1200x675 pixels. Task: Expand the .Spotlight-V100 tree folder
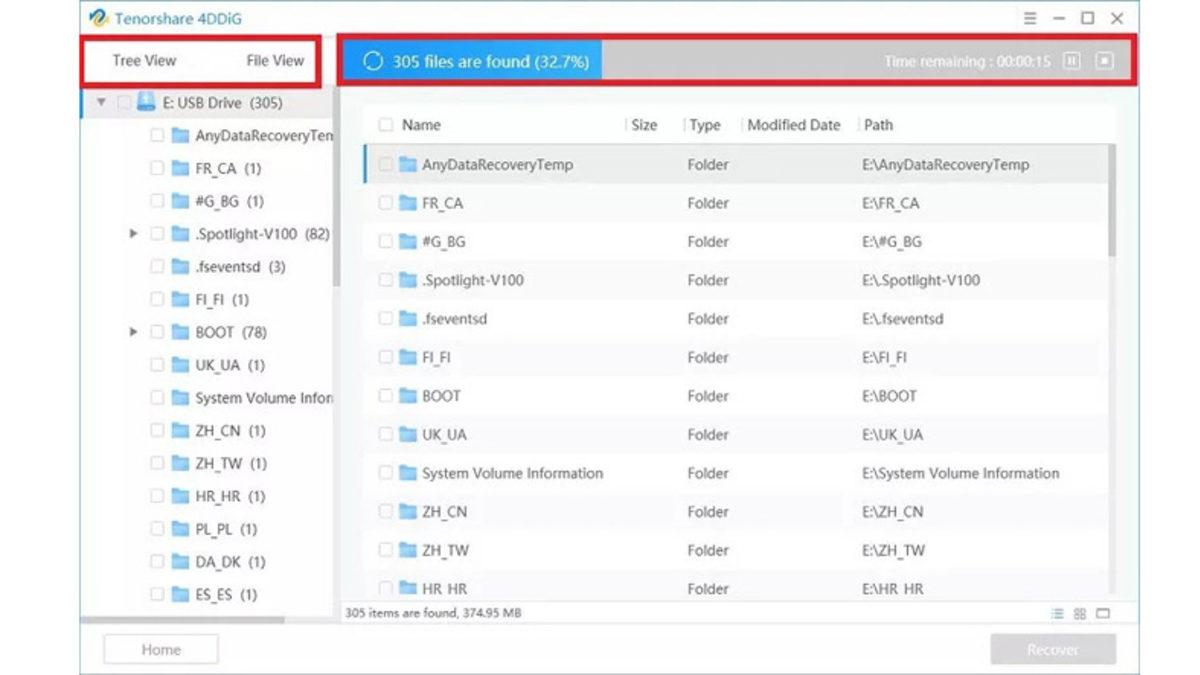point(133,234)
